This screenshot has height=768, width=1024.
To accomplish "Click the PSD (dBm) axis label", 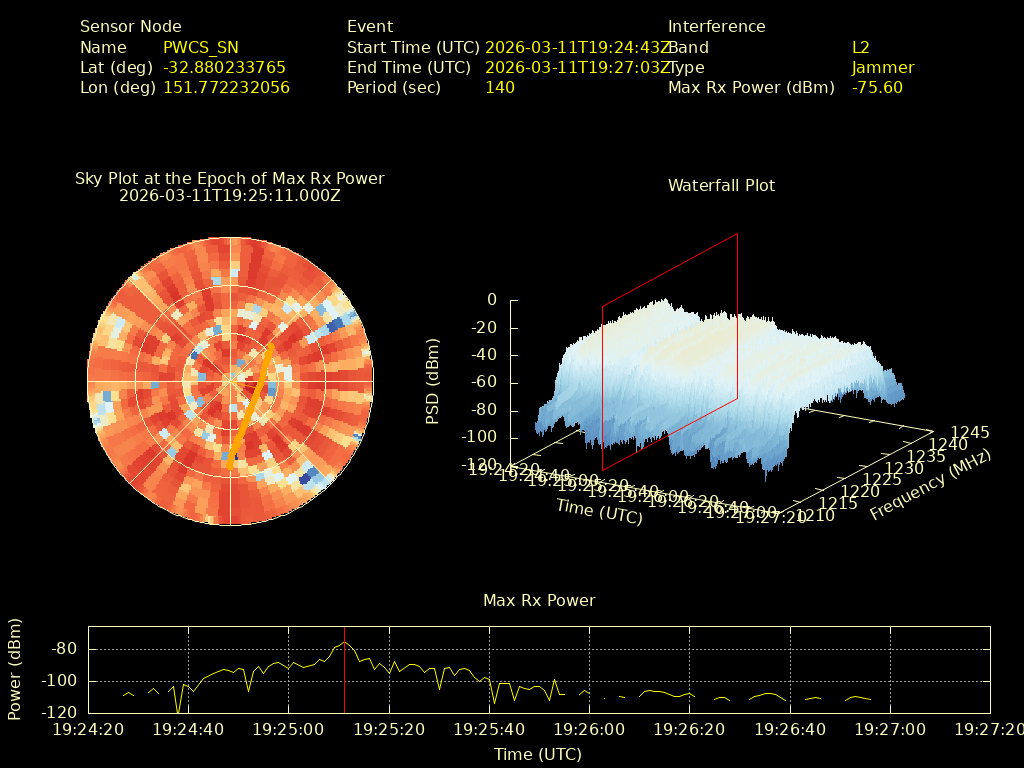I will pyautogui.click(x=433, y=381).
